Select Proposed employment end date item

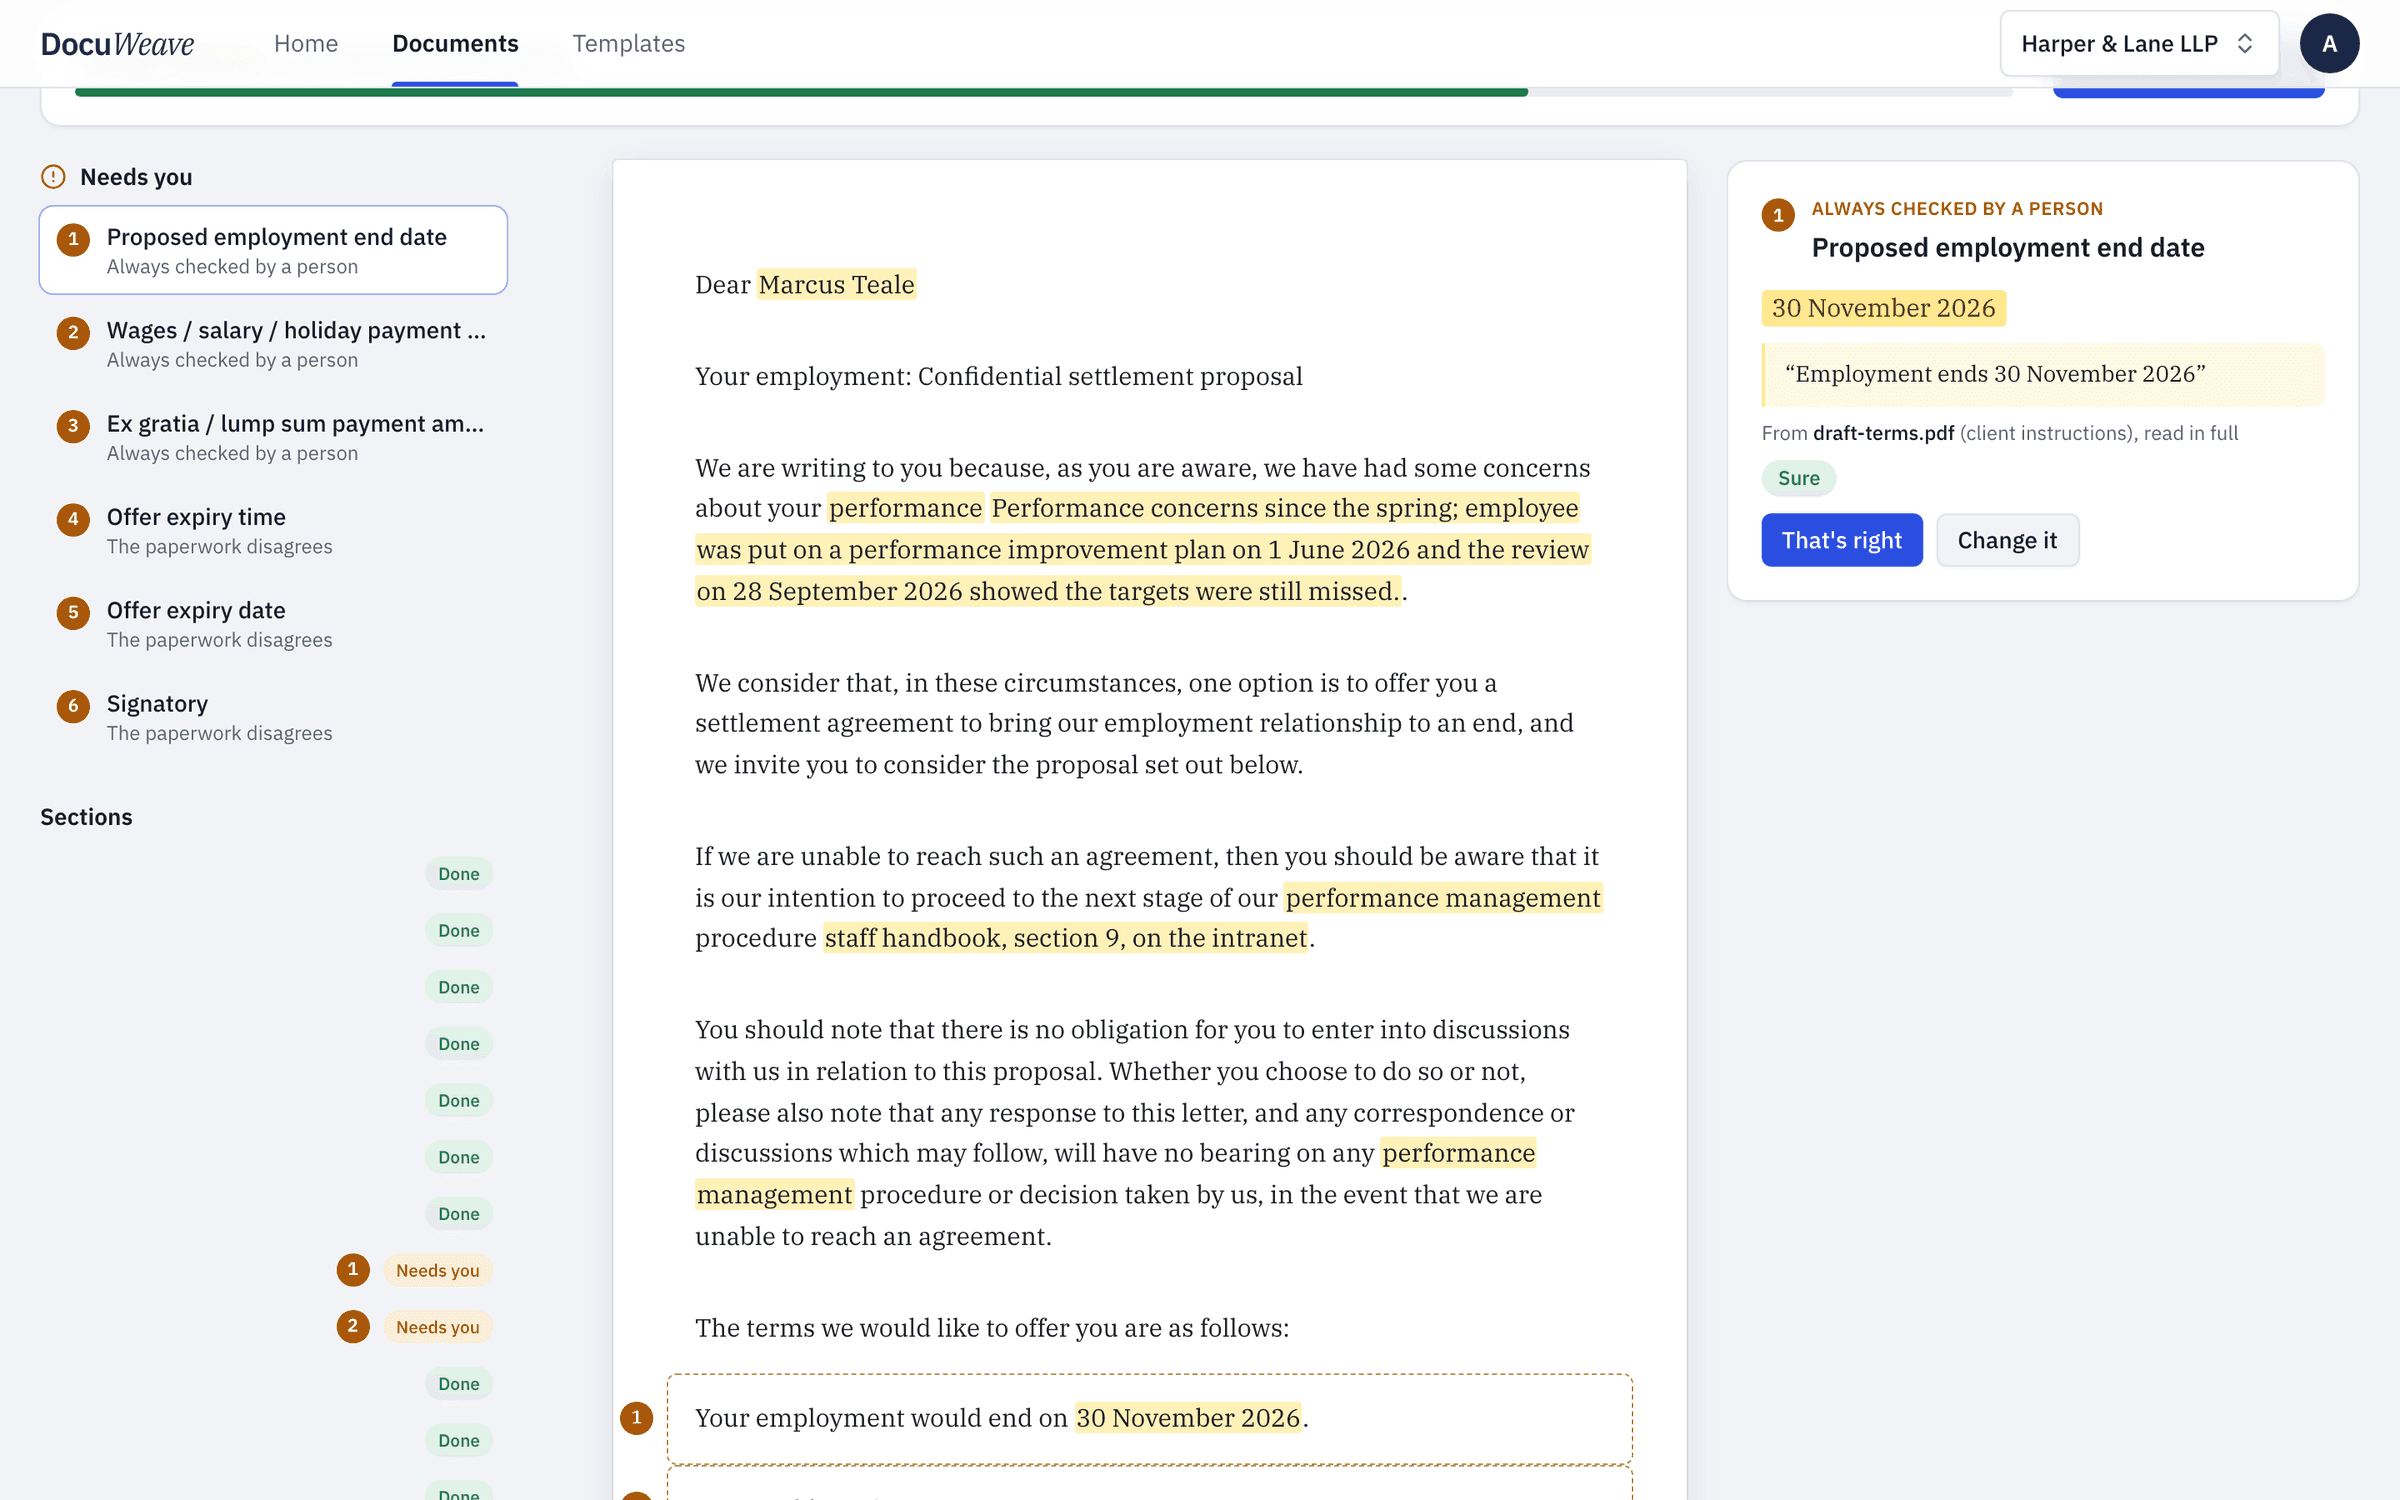tap(273, 250)
